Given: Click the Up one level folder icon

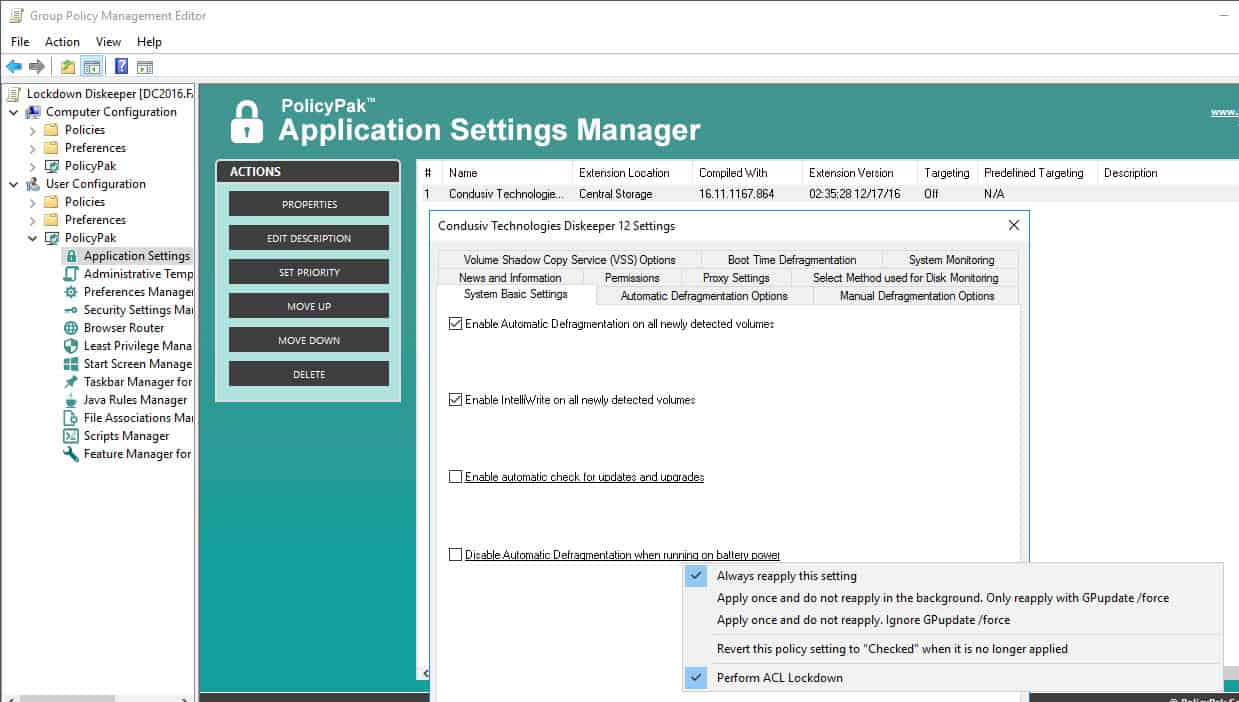Looking at the screenshot, I should [x=68, y=67].
